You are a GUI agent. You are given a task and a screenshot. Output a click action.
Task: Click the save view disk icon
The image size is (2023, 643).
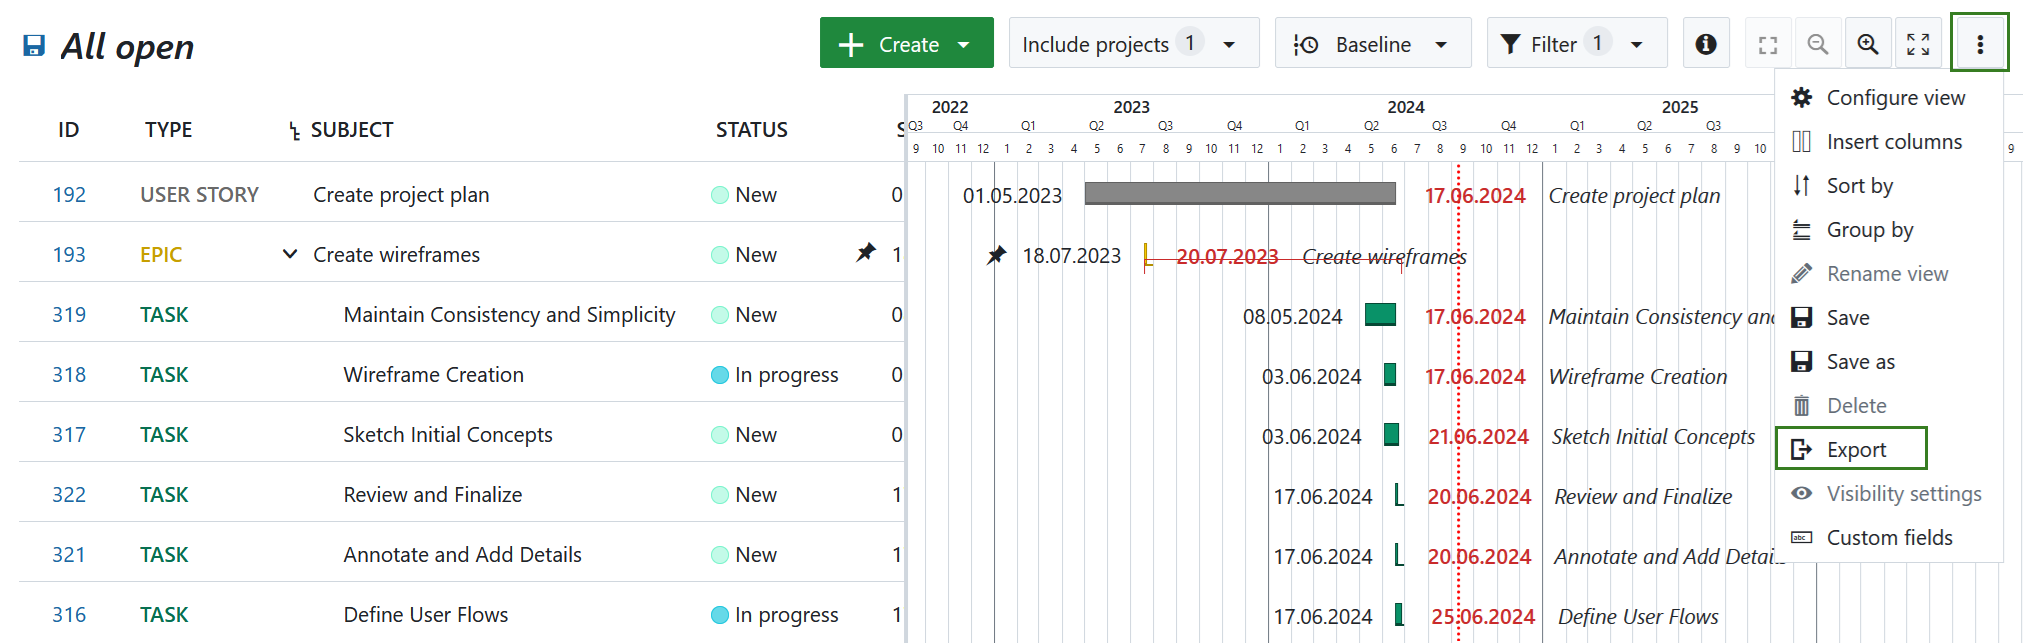(34, 46)
